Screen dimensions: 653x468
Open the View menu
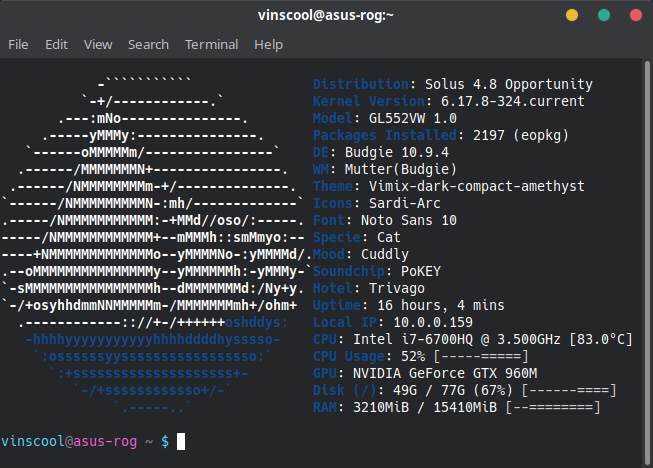click(x=98, y=45)
